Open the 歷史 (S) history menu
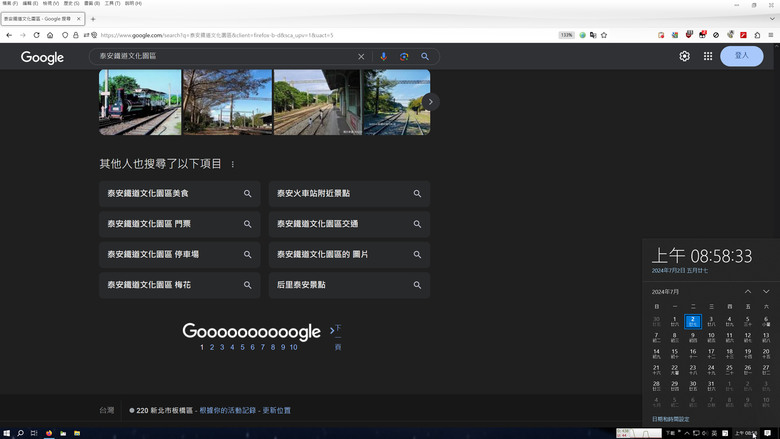This screenshot has width=780, height=439. click(x=72, y=3)
